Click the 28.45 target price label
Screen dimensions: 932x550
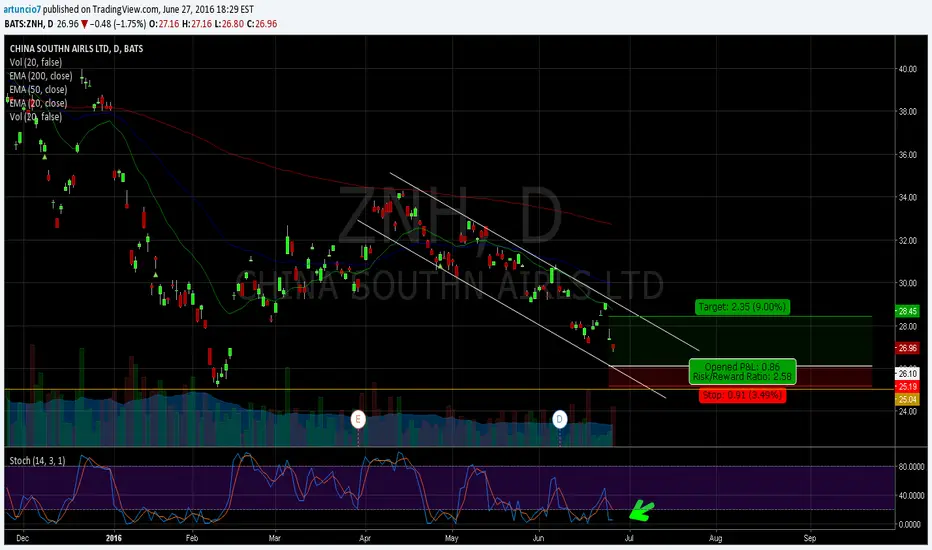907,311
